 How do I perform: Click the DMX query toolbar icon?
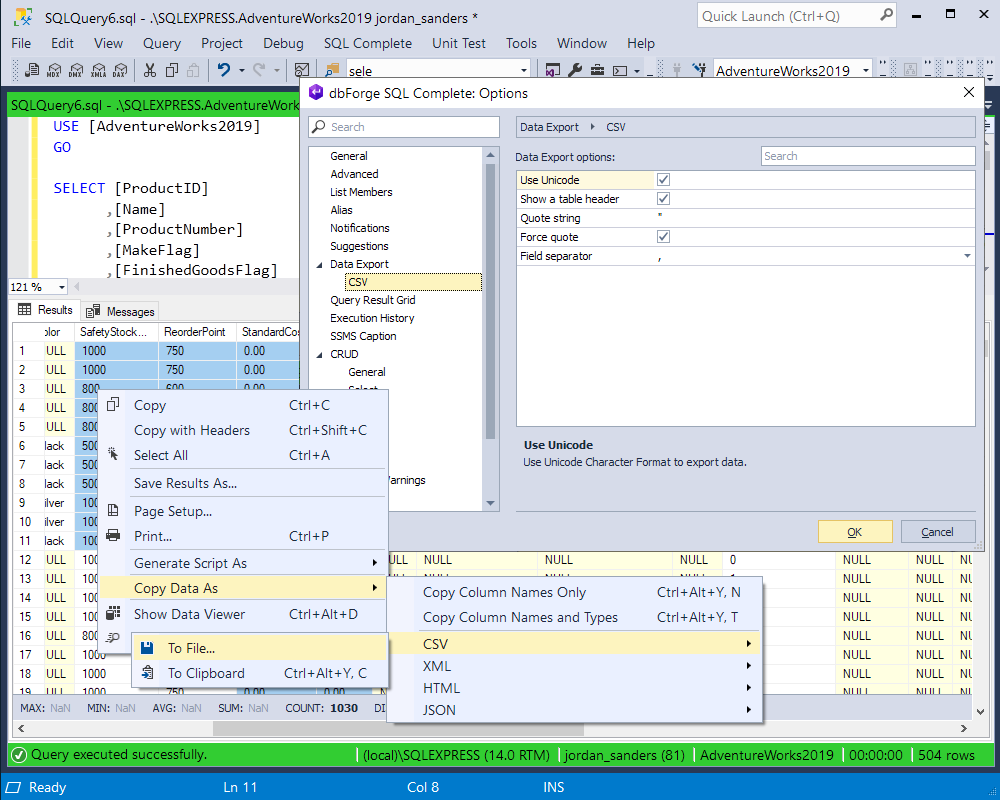click(x=76, y=70)
